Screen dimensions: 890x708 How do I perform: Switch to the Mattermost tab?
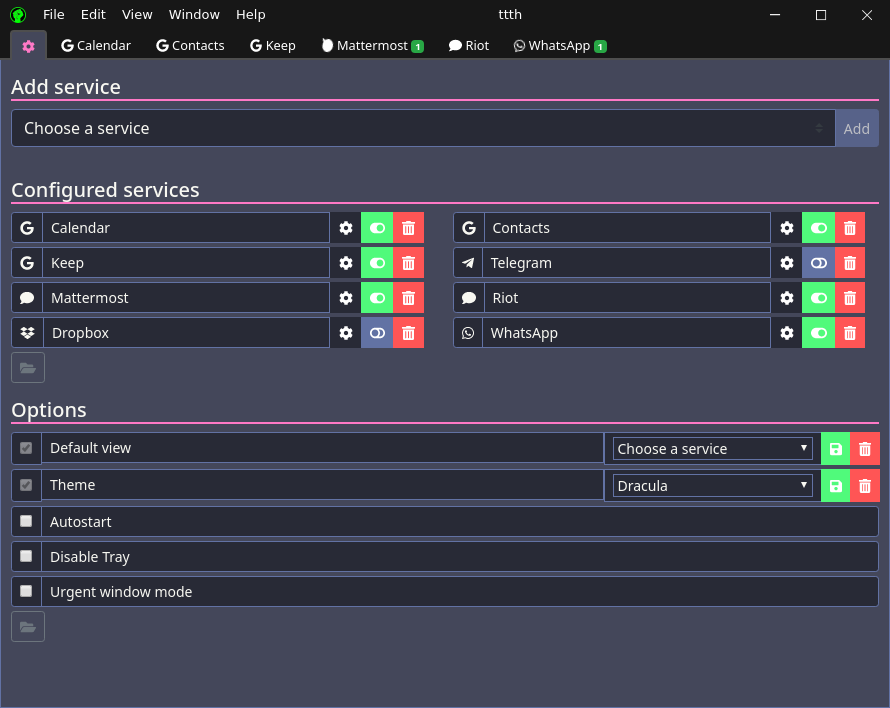(372, 46)
